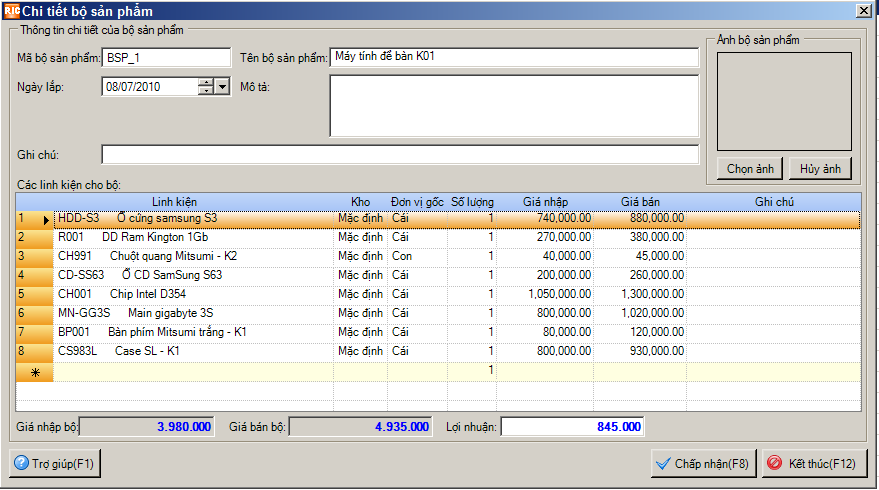Click Giá nhập cell 1,050,000.00
Image resolution: width=879 pixels, height=490 pixels.
[545, 294]
